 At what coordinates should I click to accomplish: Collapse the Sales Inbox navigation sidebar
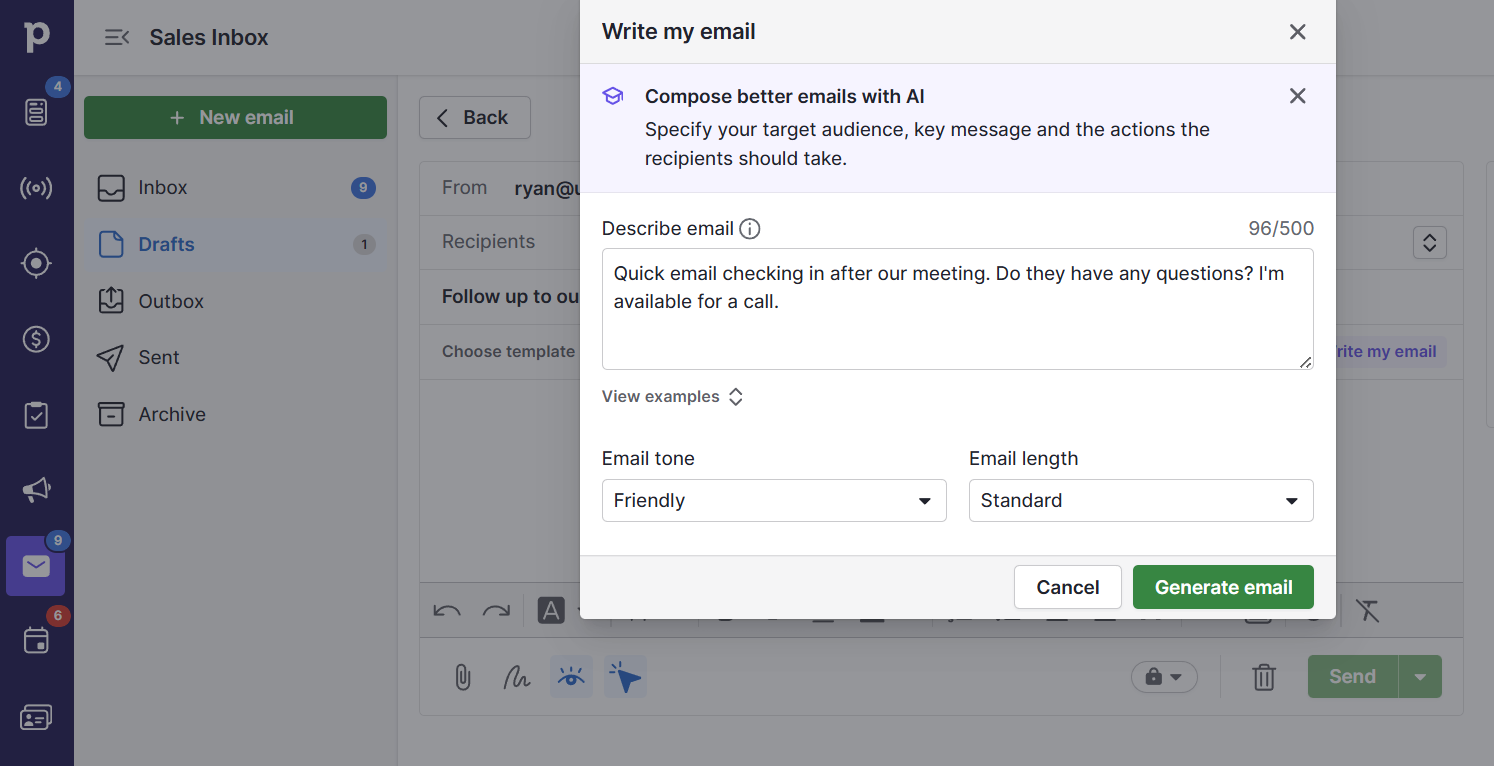pyautogui.click(x=116, y=37)
